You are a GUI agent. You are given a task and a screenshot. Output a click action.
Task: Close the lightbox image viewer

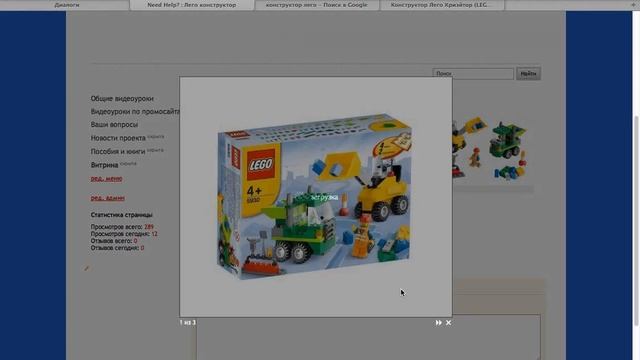pyautogui.click(x=449, y=322)
